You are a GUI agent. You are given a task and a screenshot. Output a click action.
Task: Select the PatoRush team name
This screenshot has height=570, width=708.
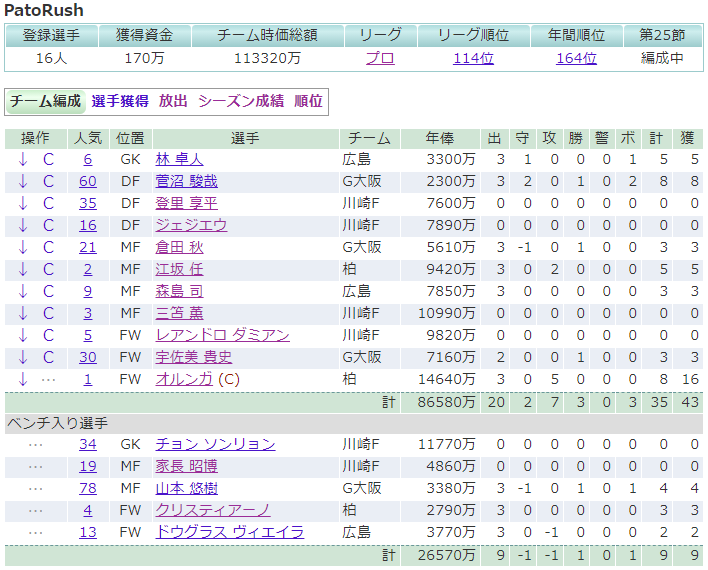(44, 10)
